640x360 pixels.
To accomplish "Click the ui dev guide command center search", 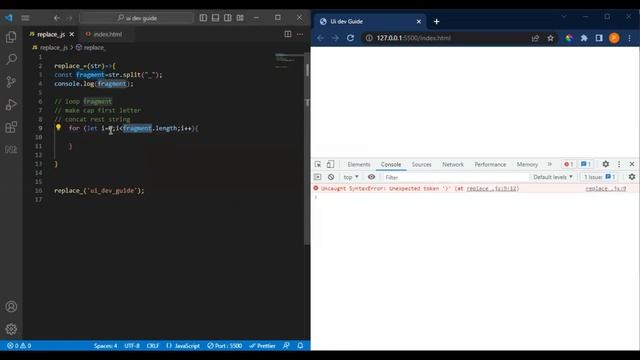I will click(137, 18).
